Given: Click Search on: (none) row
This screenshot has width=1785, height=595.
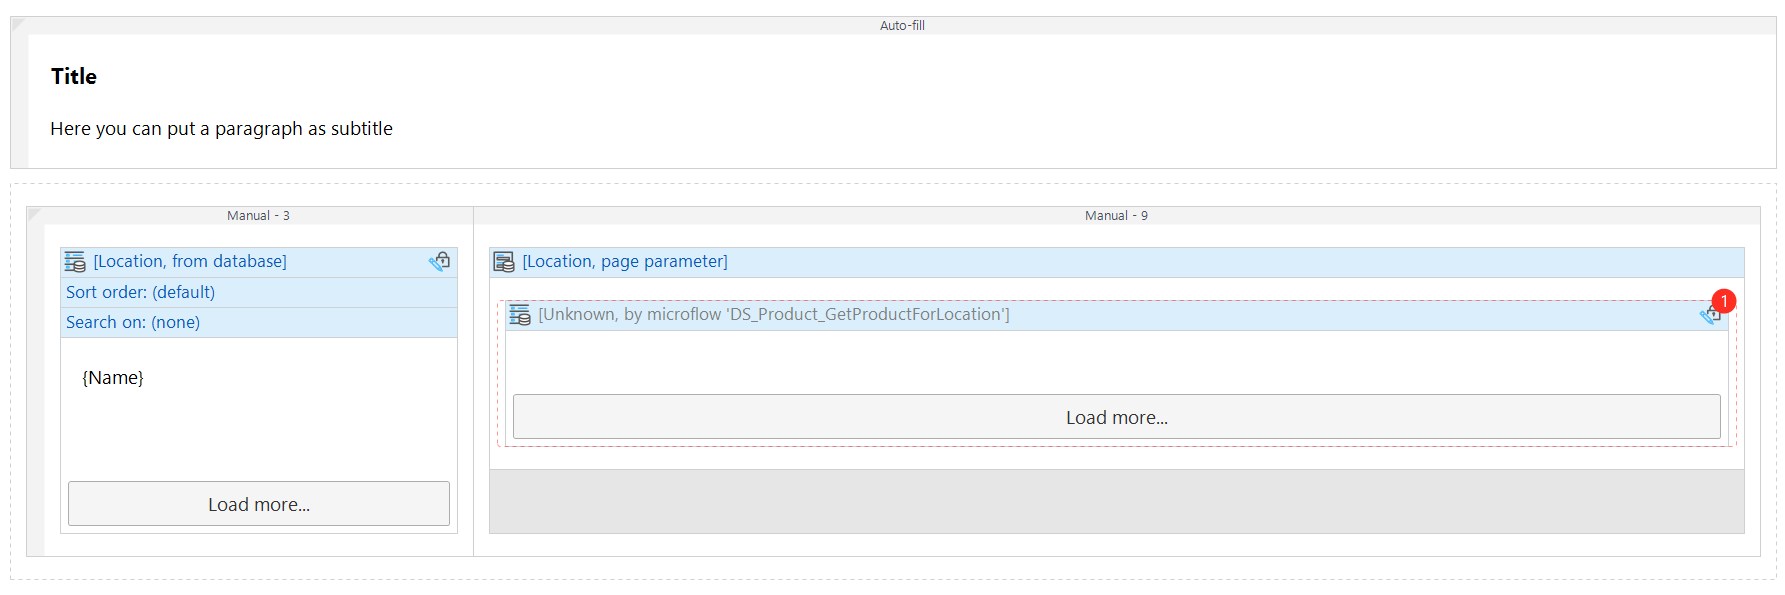Looking at the screenshot, I should tap(259, 322).
